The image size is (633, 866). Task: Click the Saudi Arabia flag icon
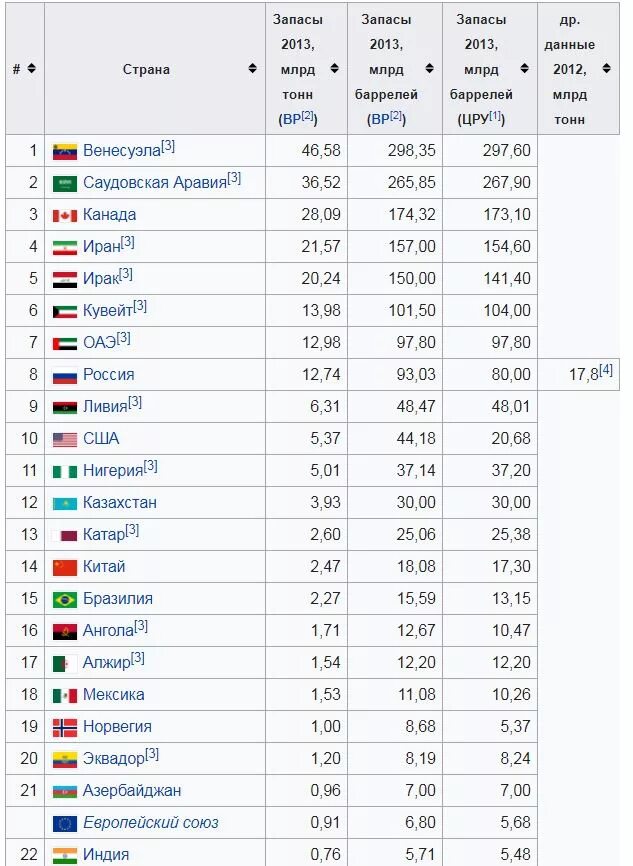click(65, 183)
